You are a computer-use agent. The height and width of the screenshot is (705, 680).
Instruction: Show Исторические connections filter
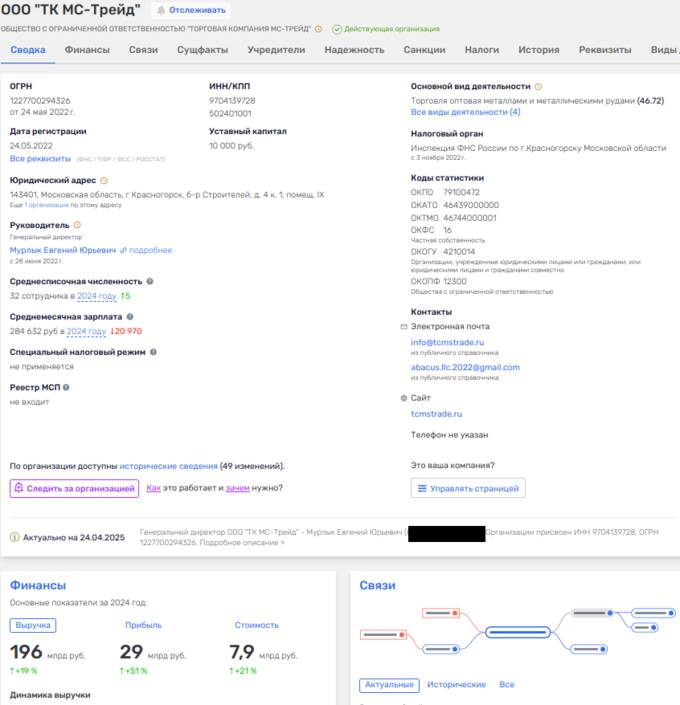tap(456, 684)
